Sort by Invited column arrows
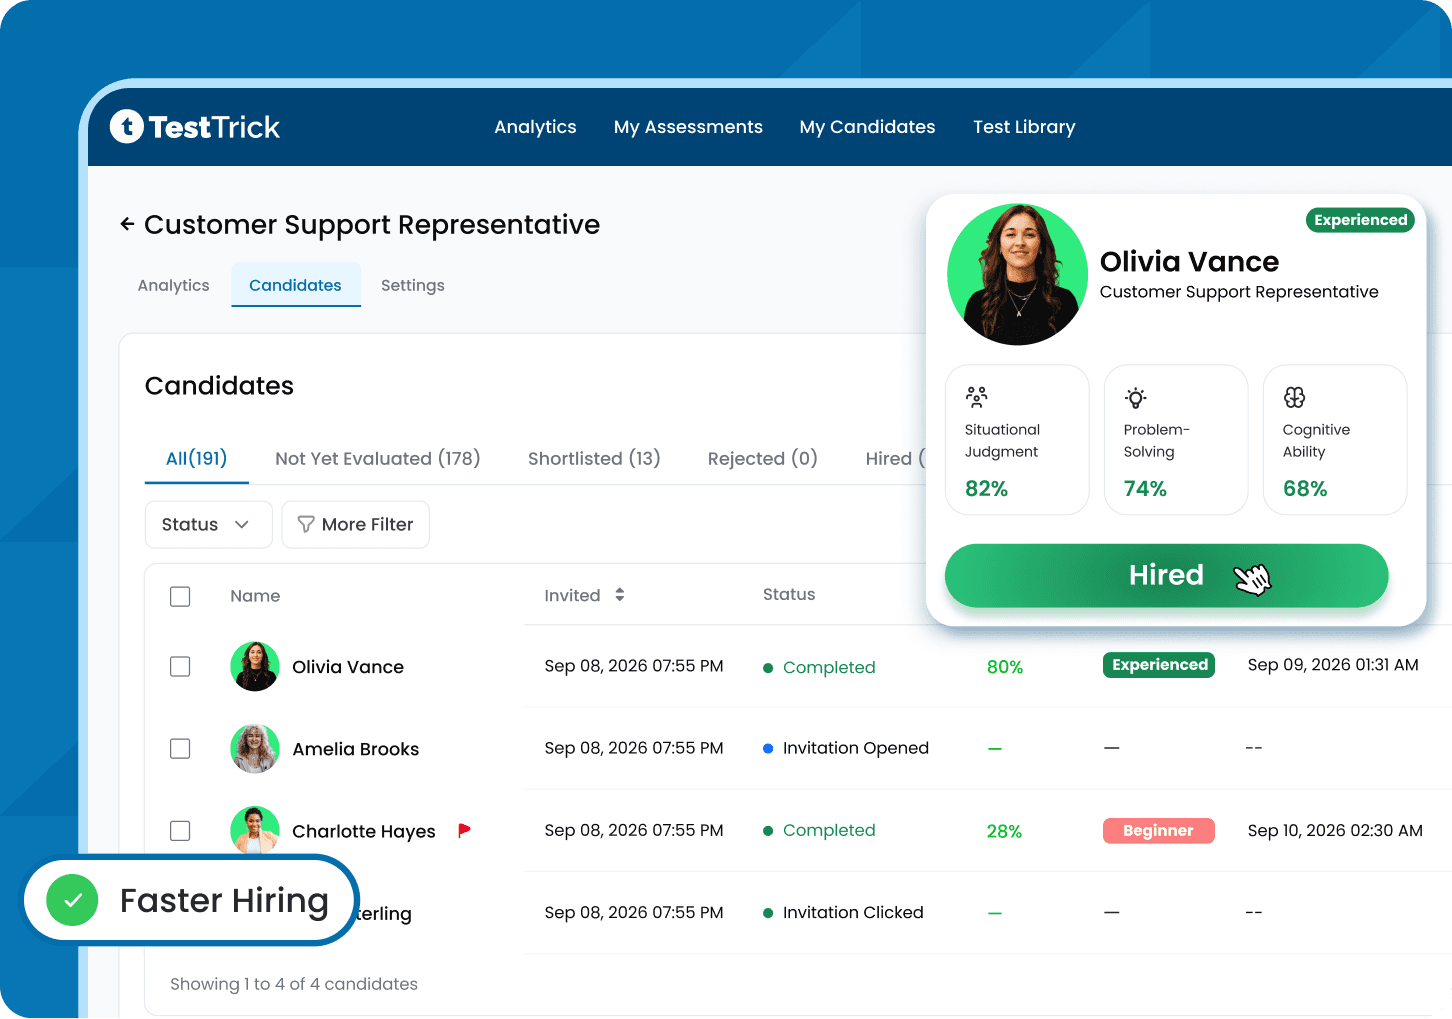Viewport: 1452px width, 1019px height. point(620,595)
